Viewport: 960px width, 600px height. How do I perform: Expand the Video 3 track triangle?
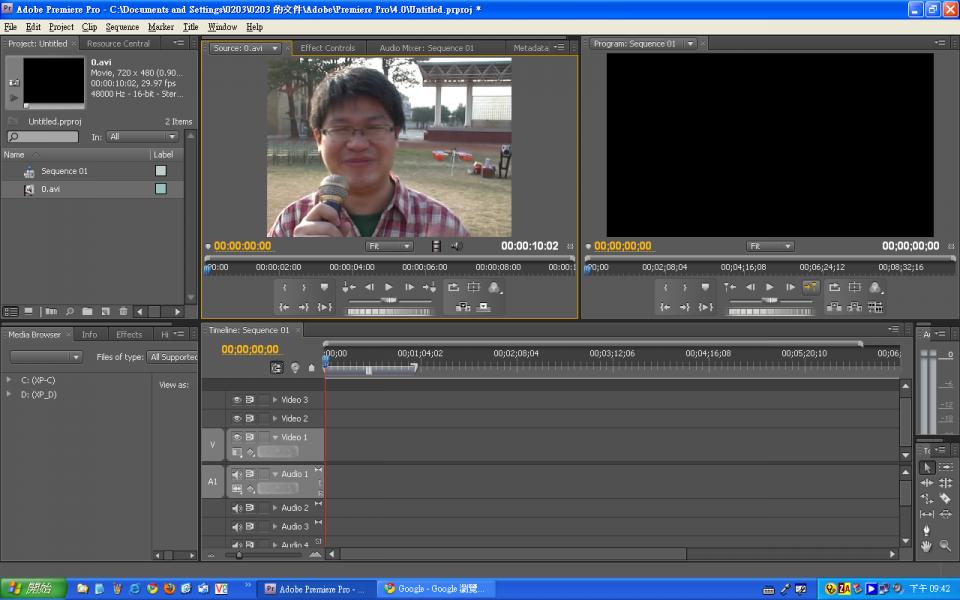point(275,400)
